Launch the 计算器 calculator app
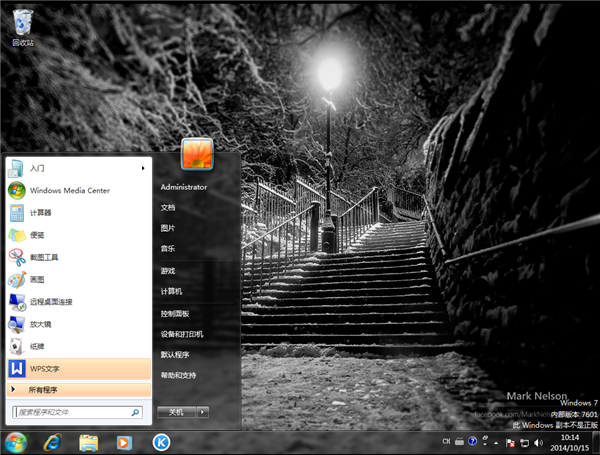 click(x=40, y=212)
